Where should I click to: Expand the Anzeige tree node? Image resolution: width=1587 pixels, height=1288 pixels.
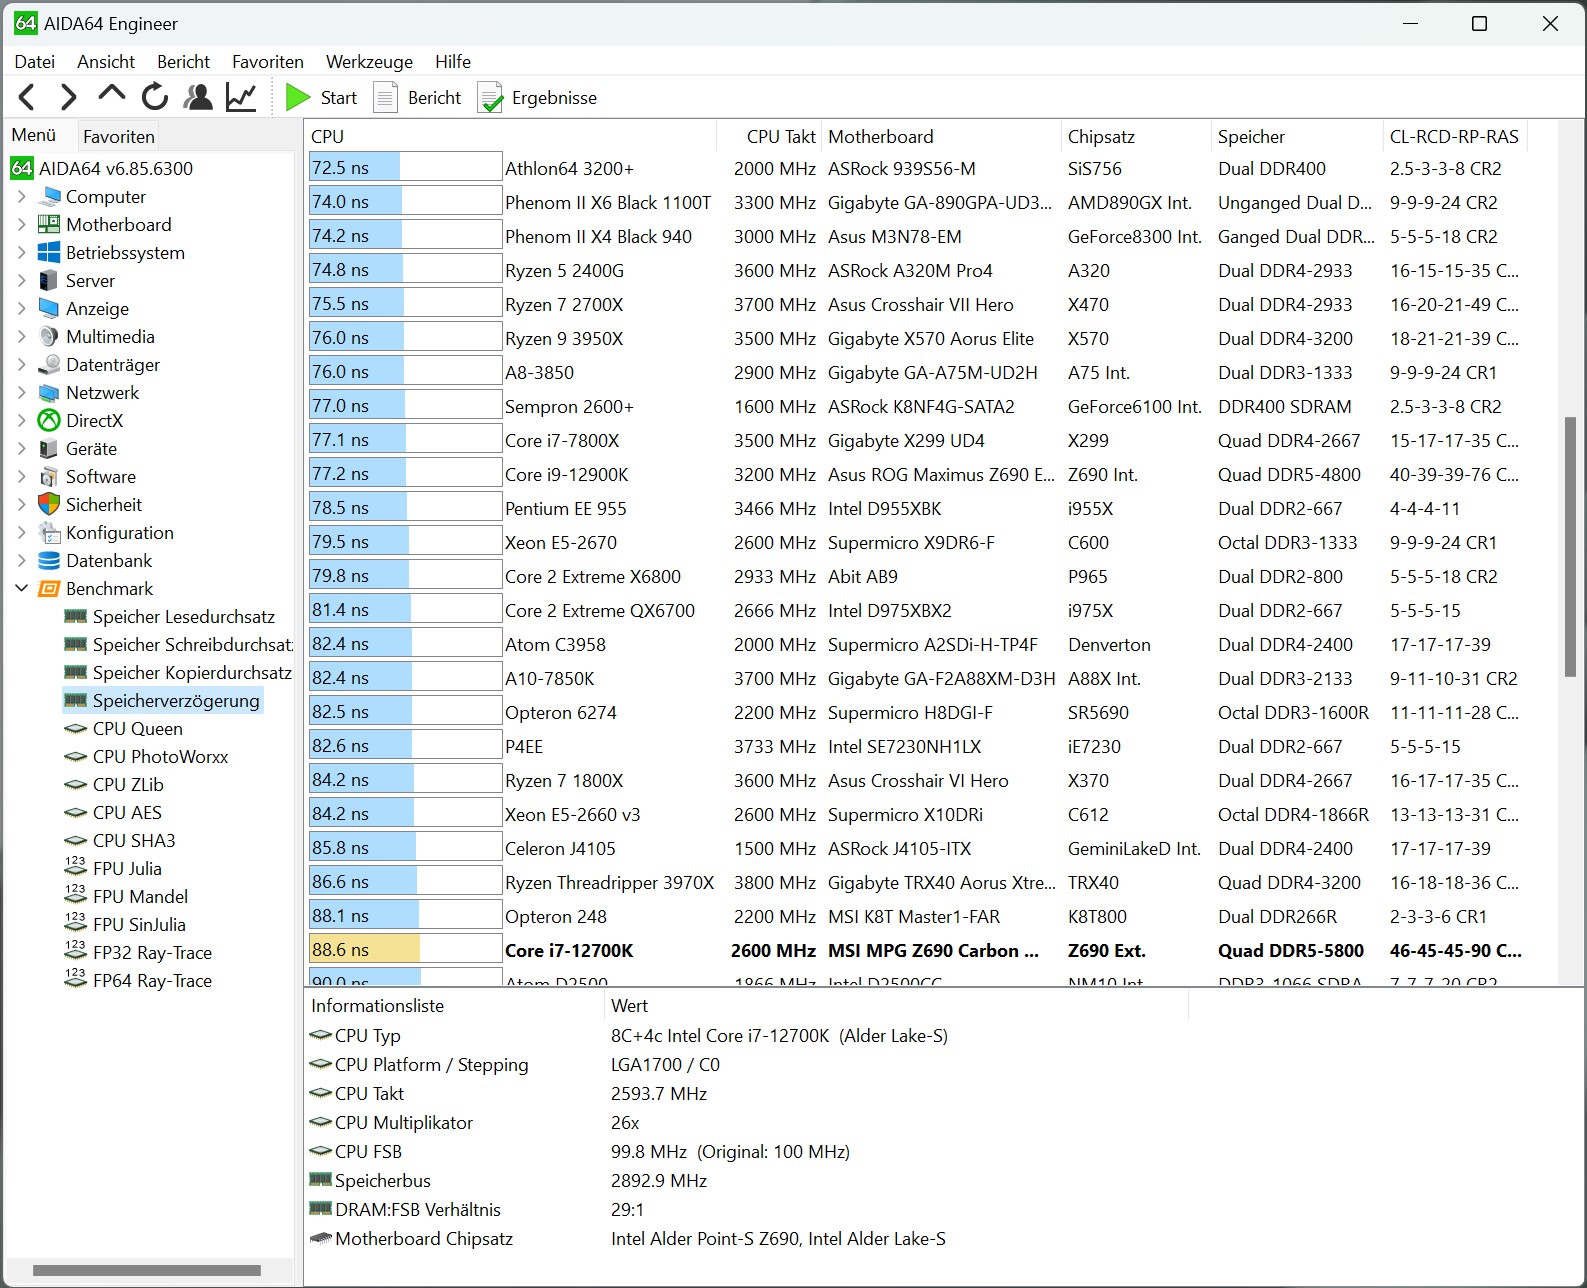pos(22,309)
